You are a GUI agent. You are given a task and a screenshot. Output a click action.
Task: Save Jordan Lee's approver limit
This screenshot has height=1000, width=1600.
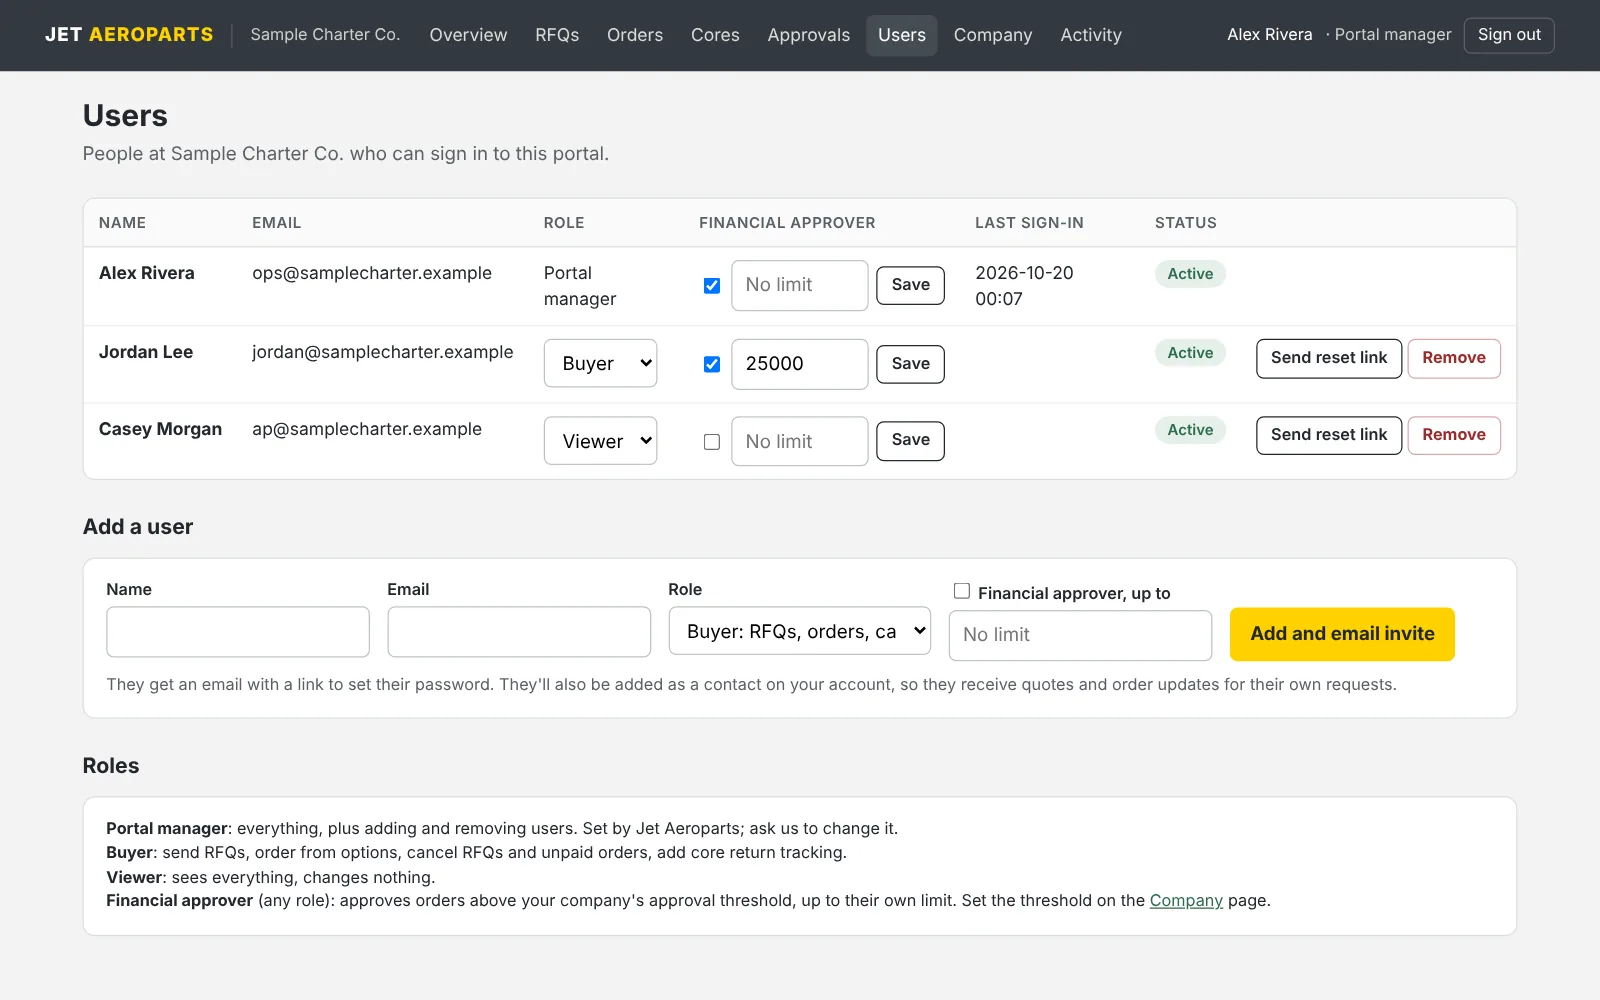tap(910, 364)
